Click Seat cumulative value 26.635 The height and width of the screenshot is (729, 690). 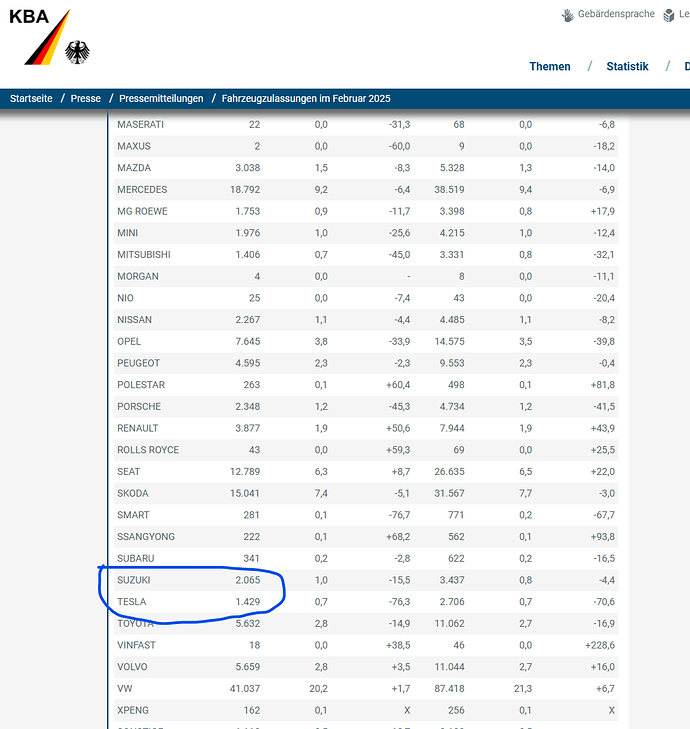(x=449, y=471)
